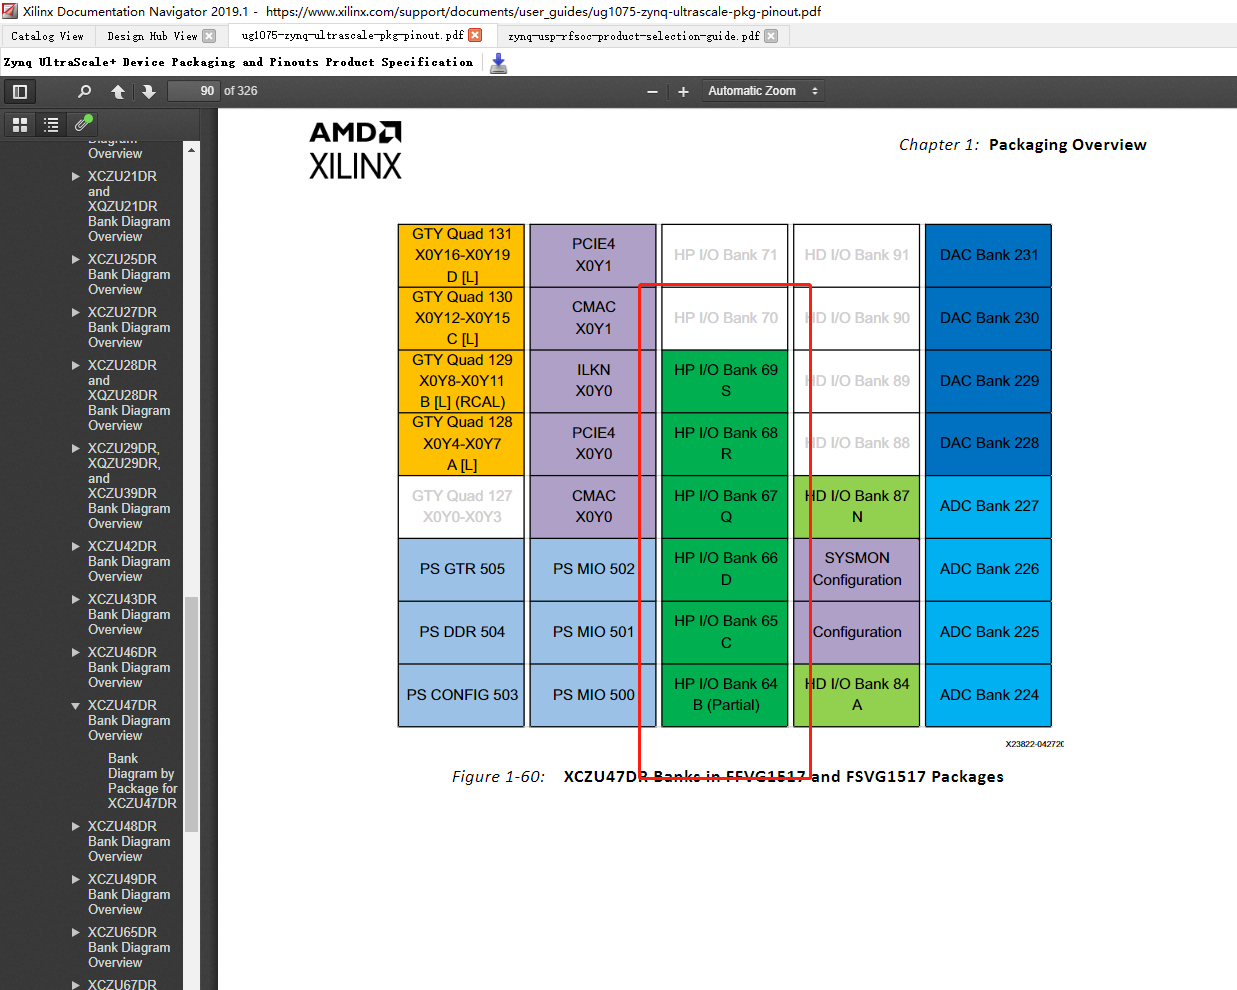The image size is (1237, 990).
Task: Show page thumbnails view in sidebar
Action: click(x=20, y=124)
